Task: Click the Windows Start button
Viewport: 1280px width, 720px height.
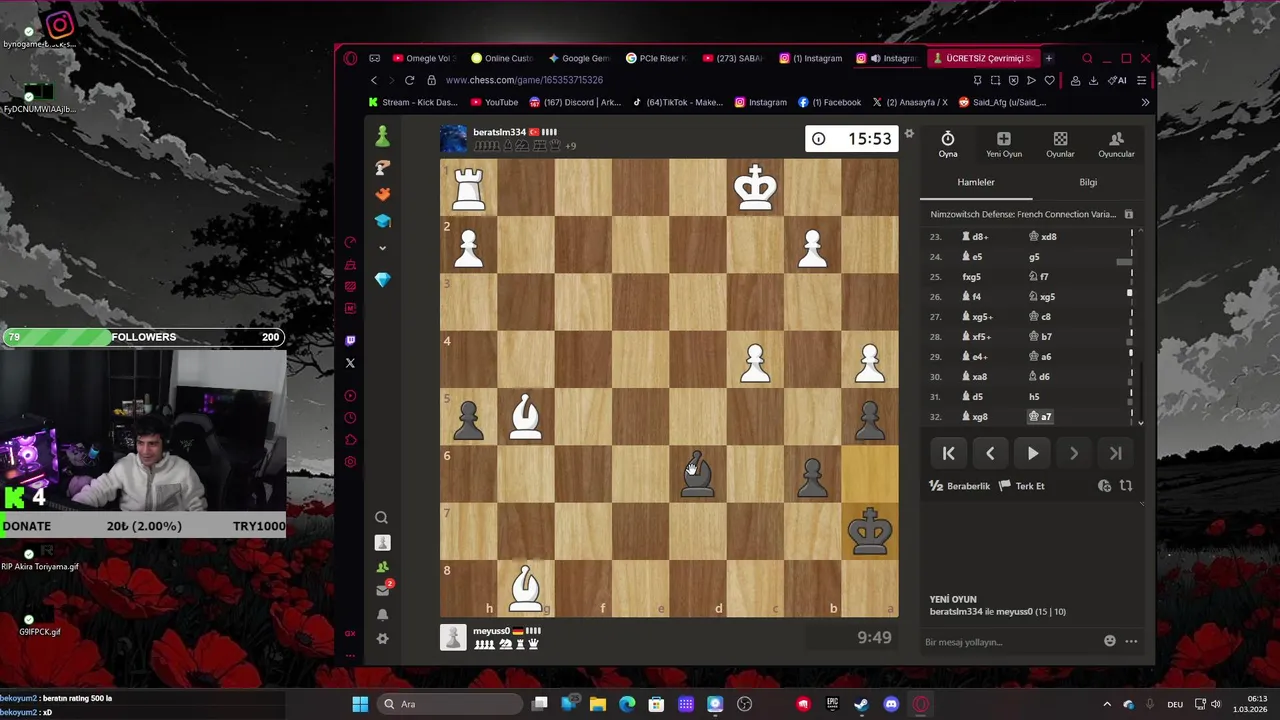Action: [x=360, y=704]
